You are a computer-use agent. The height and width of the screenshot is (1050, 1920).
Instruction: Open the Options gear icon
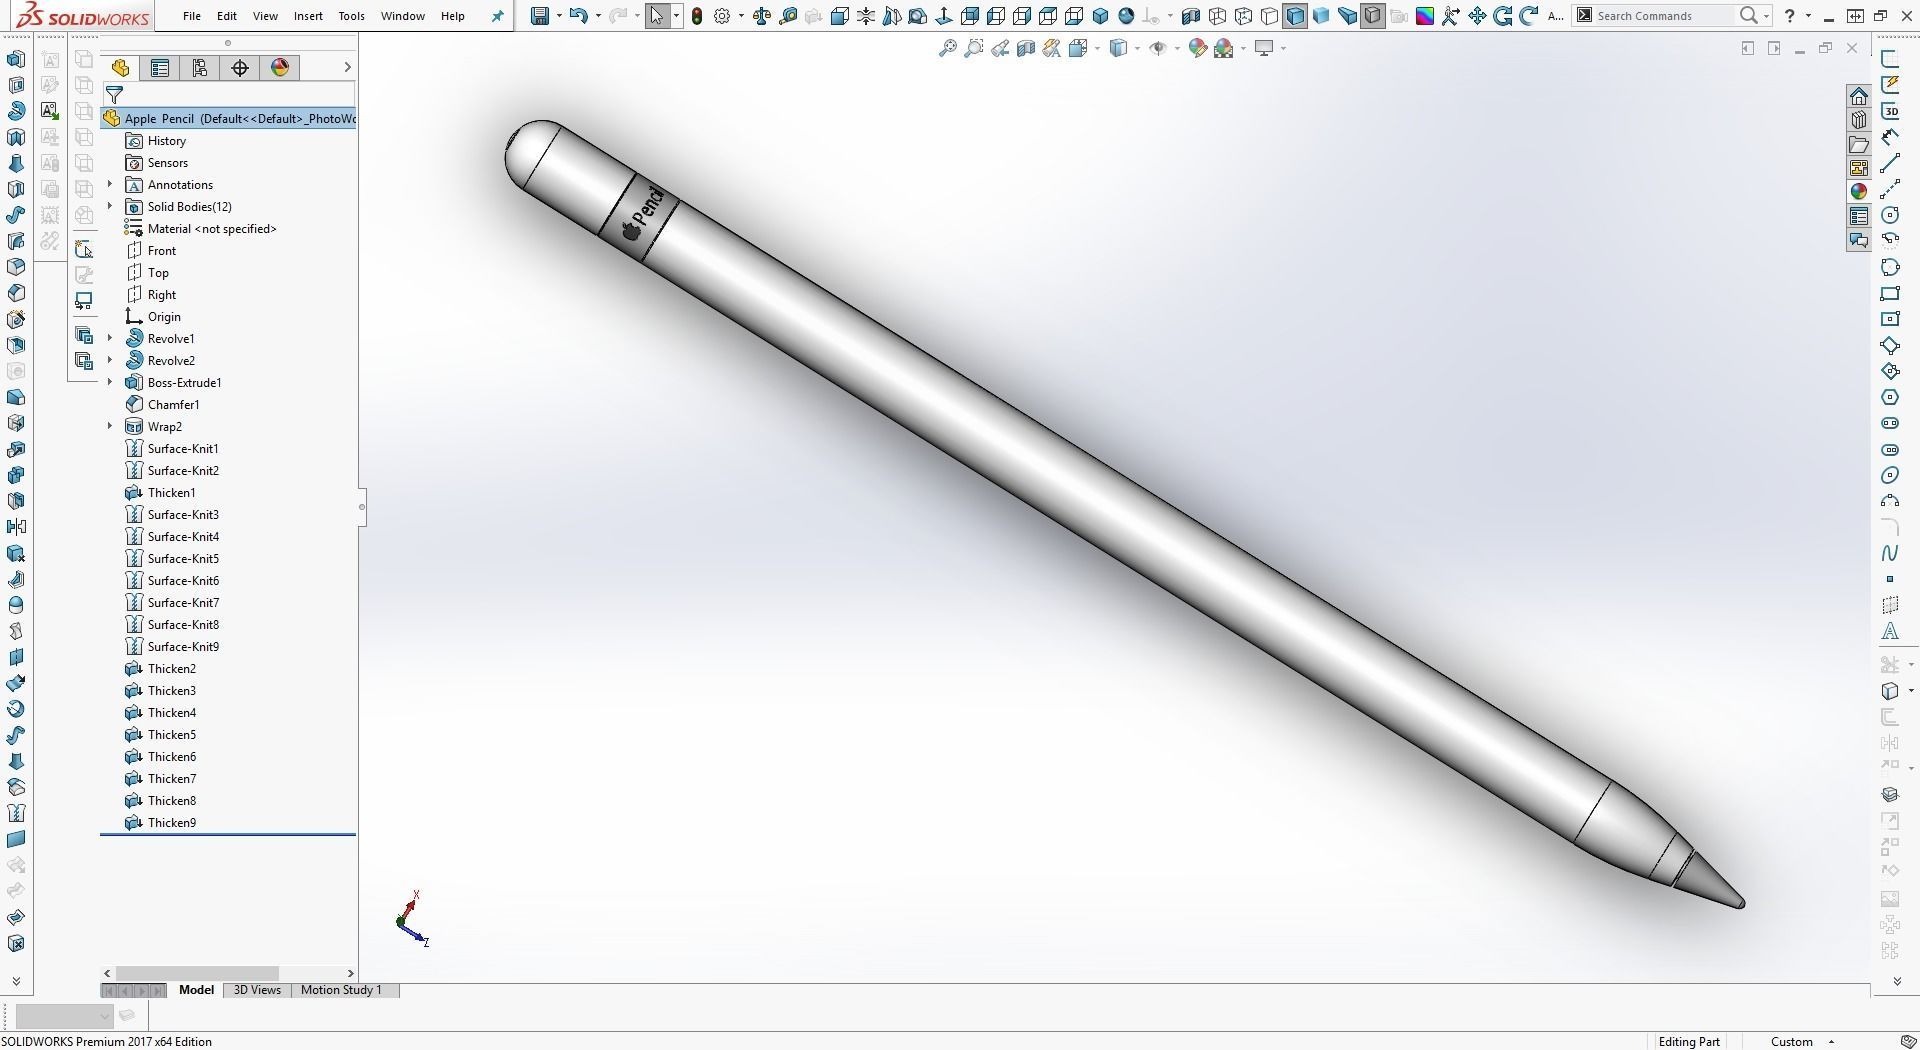pyautogui.click(x=722, y=16)
